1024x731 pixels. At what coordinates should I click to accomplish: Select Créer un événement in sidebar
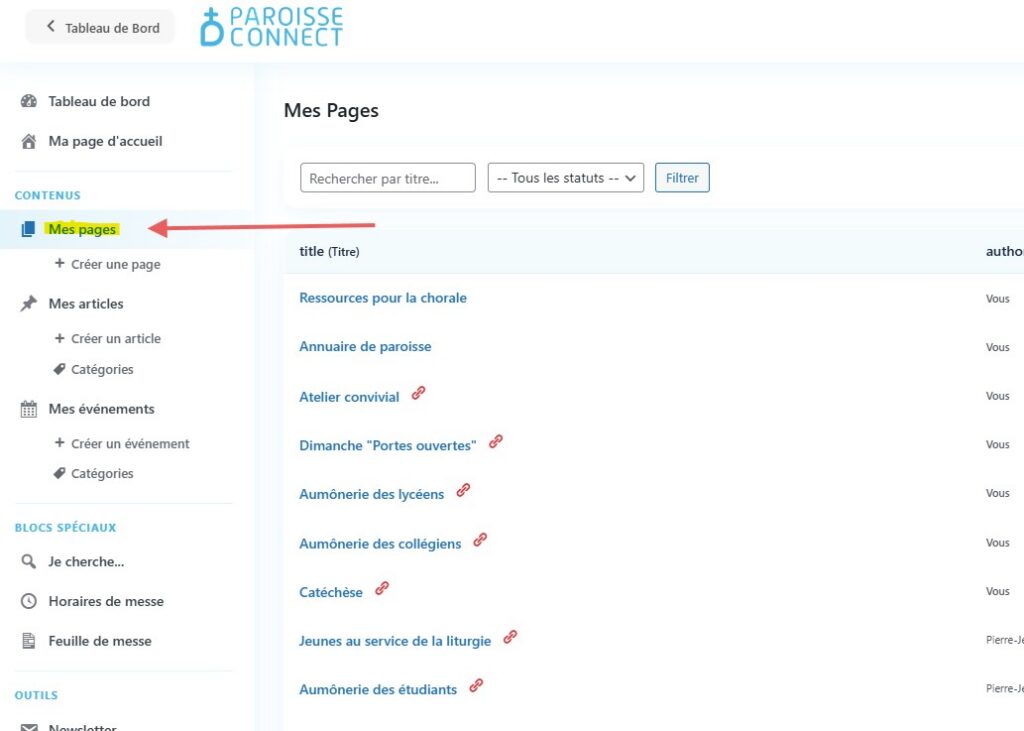tap(130, 444)
